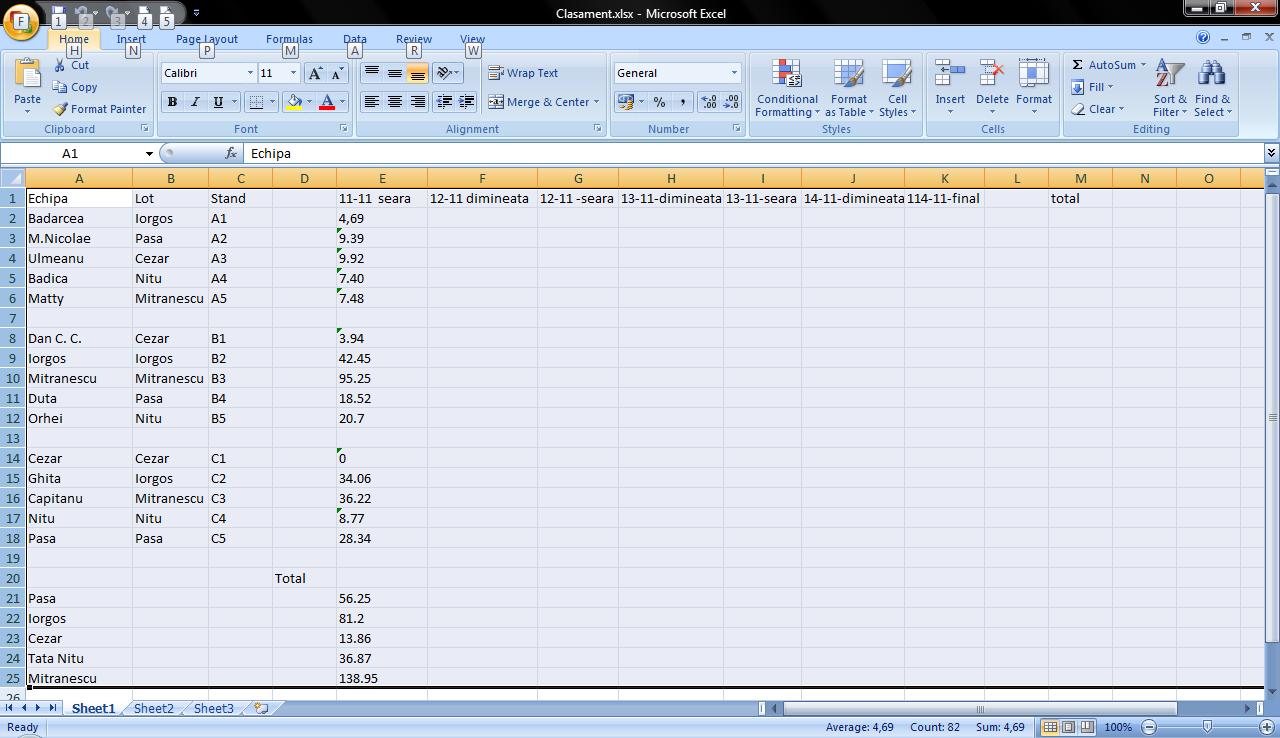Viewport: 1280px width, 738px height.
Task: Open the Sheet2 worksheet tab
Action: (153, 708)
